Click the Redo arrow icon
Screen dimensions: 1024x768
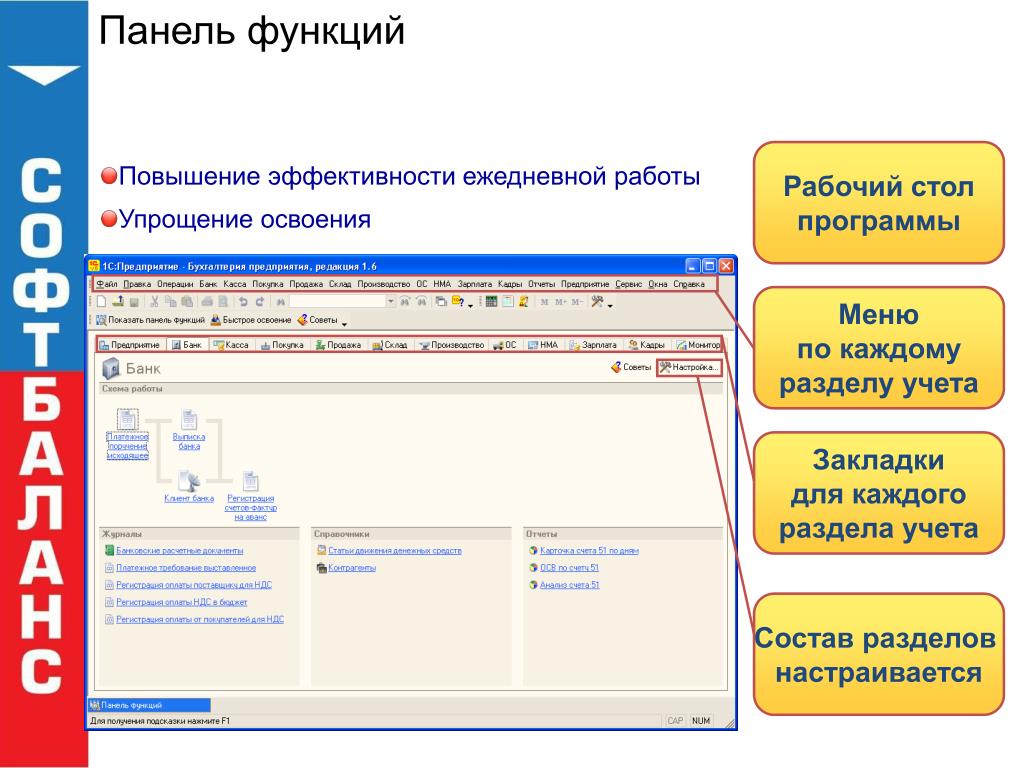coord(259,302)
